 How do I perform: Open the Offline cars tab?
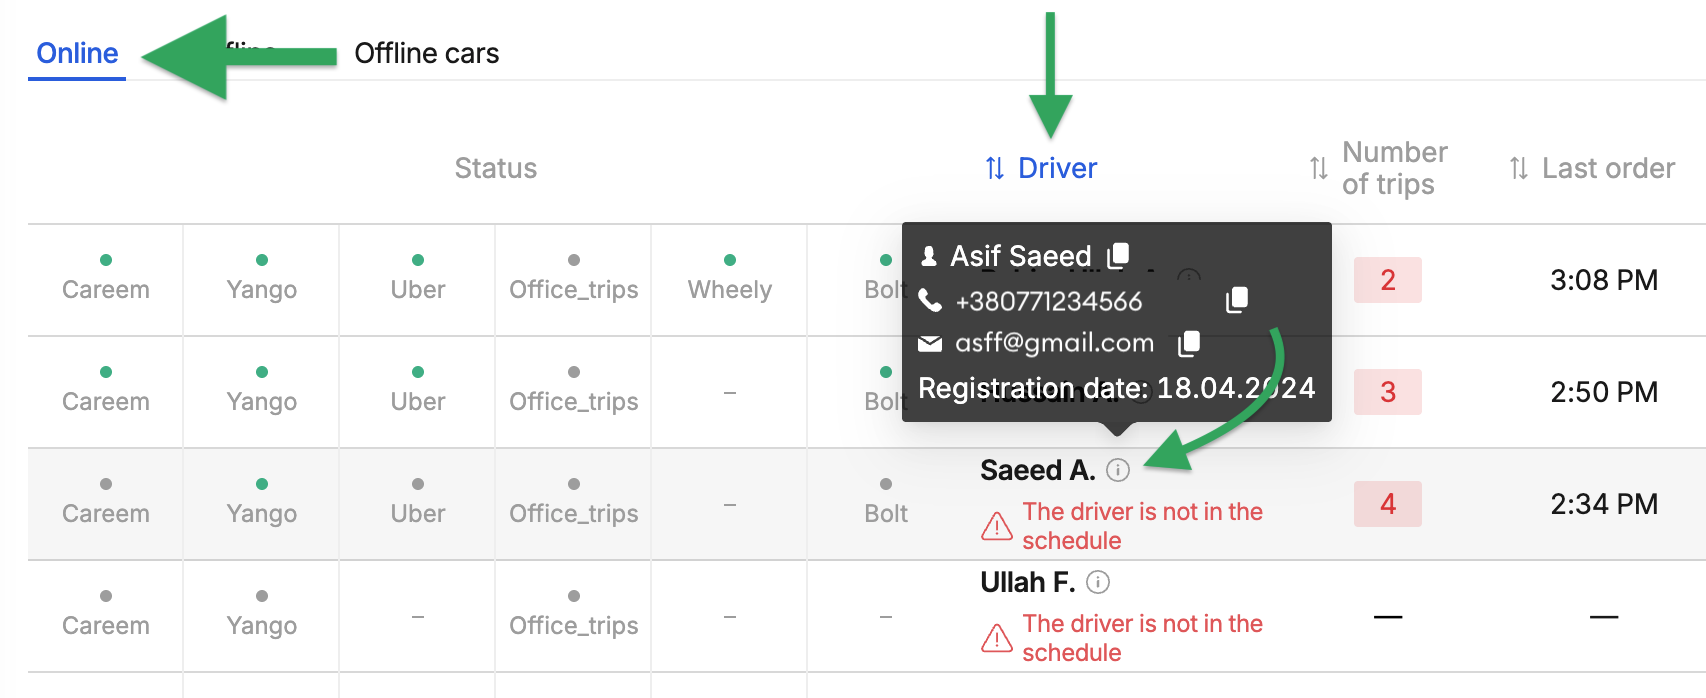[x=427, y=53]
